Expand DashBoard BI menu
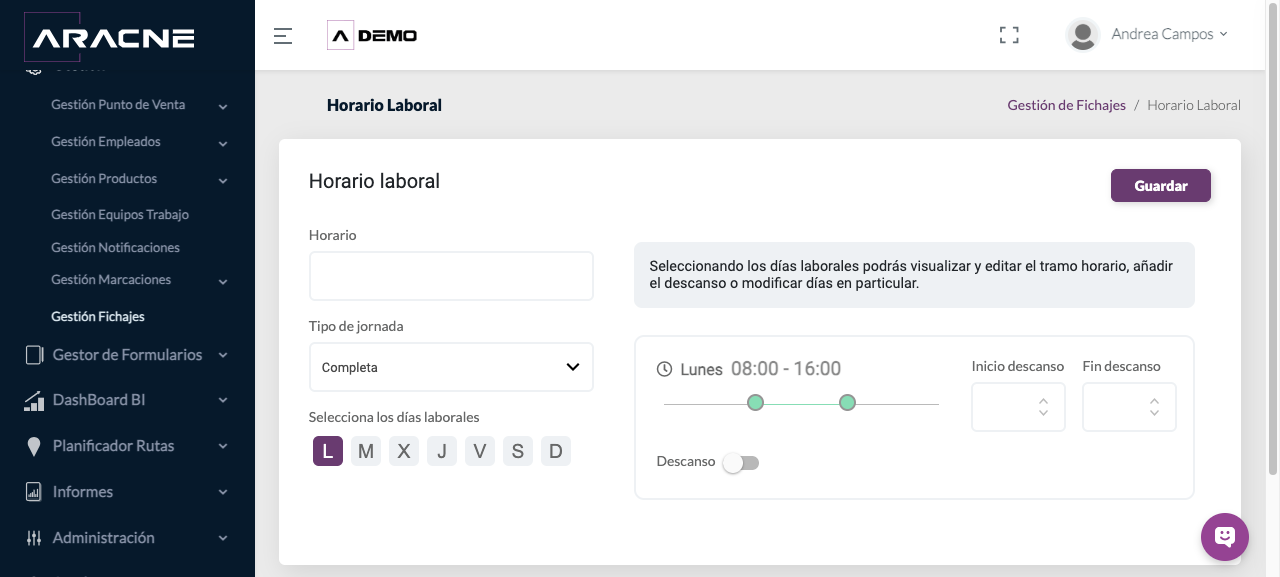Screen dimensions: 1280x577 (x=223, y=400)
